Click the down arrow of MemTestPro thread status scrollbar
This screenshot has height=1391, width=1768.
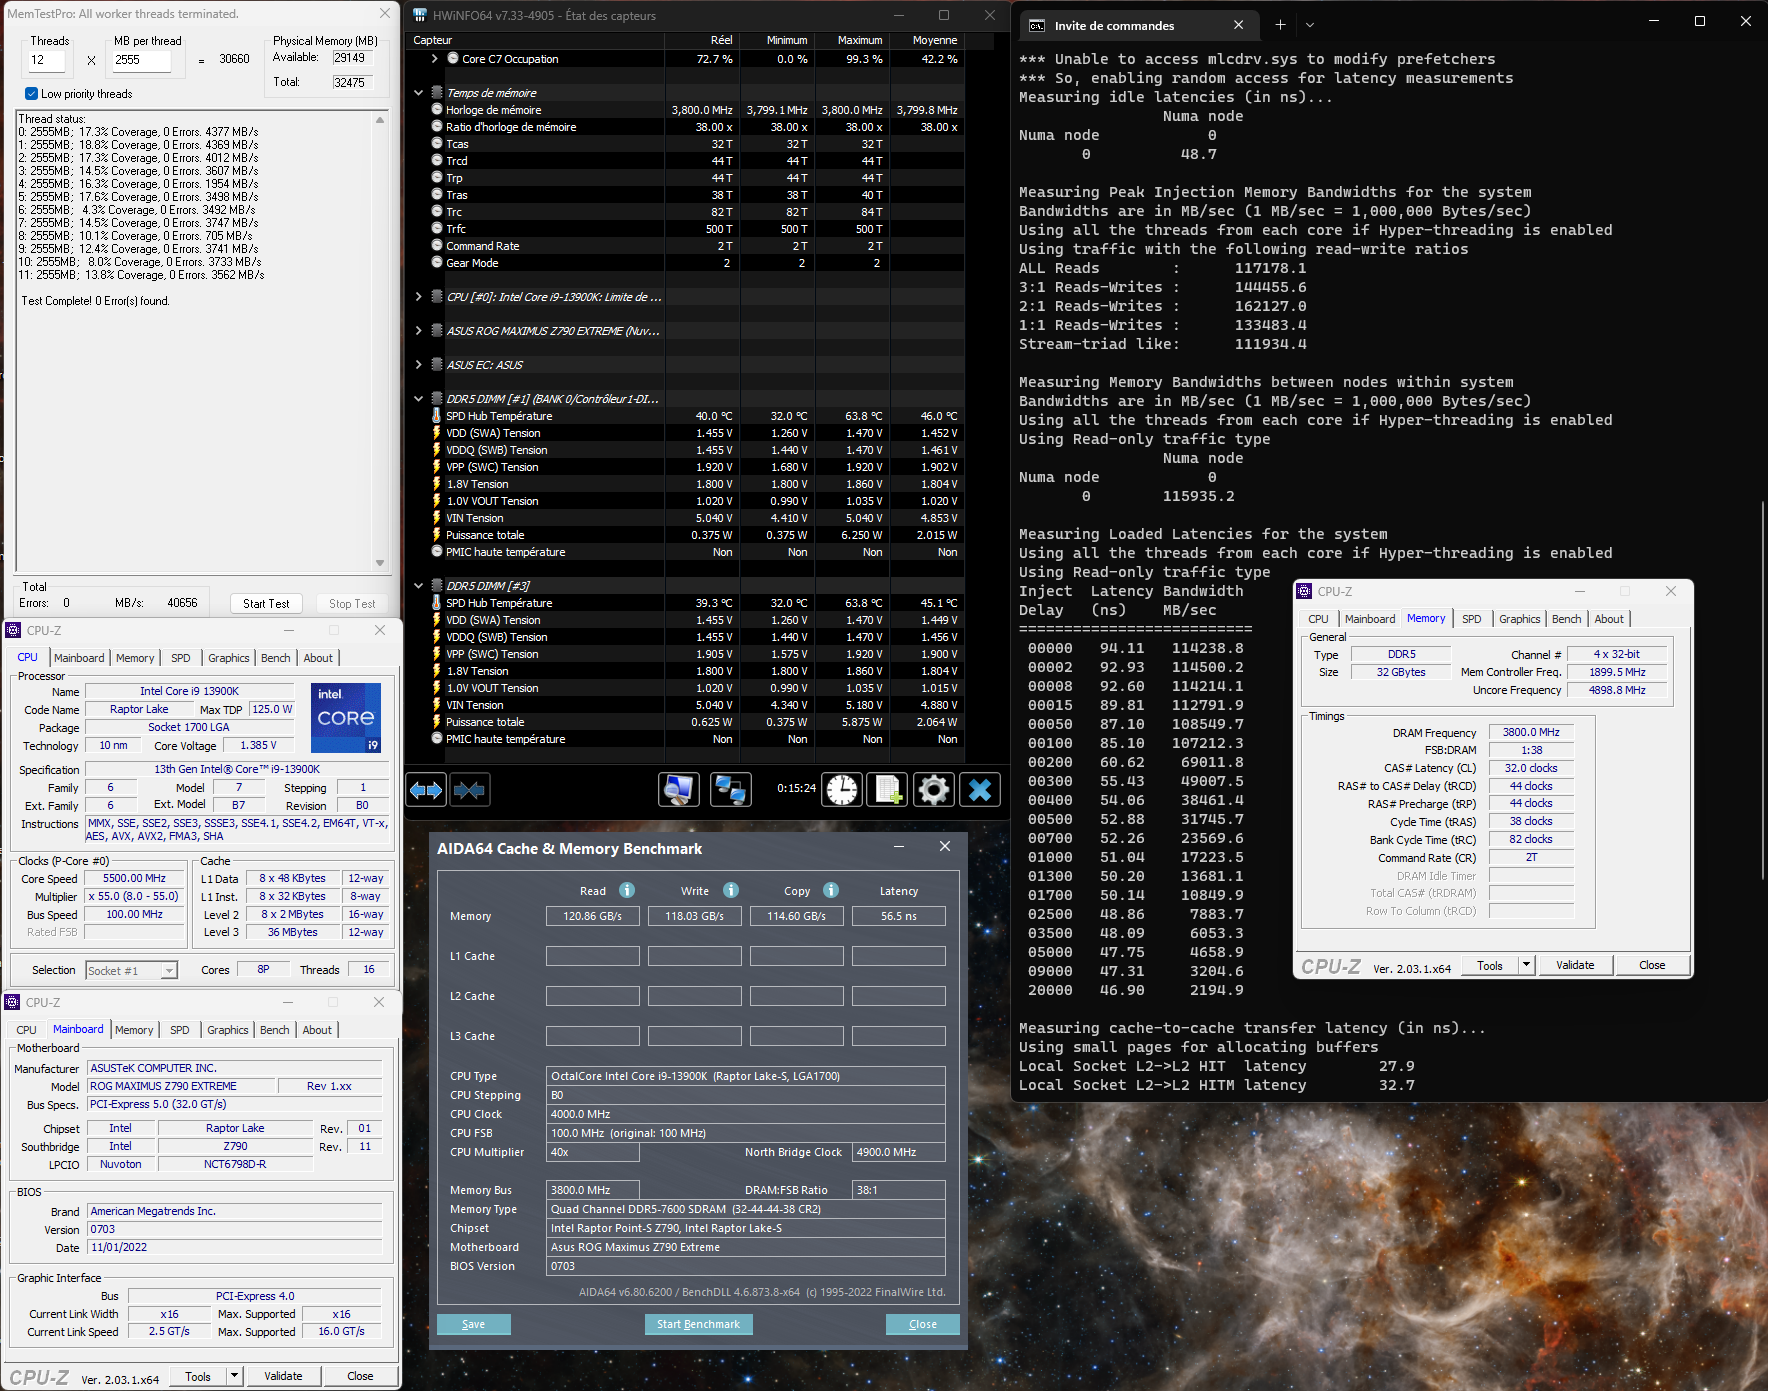tap(380, 563)
